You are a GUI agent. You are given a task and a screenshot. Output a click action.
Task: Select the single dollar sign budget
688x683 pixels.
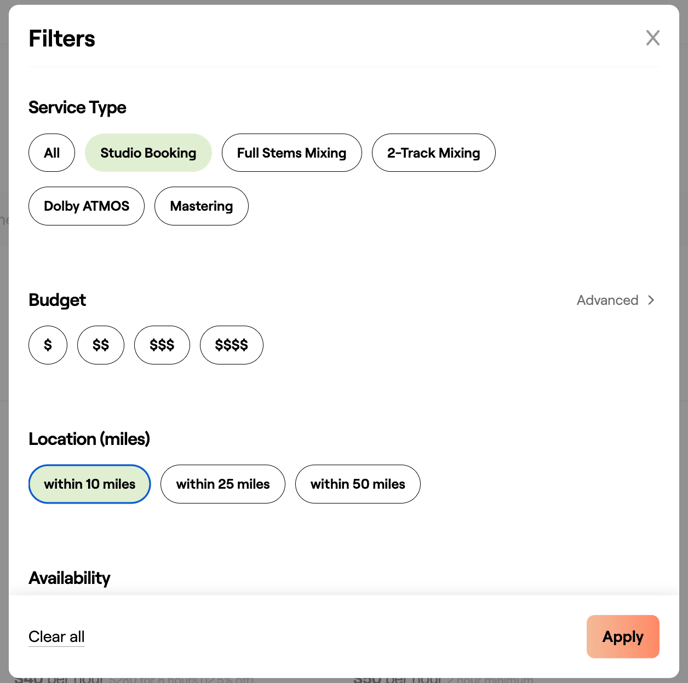click(48, 345)
